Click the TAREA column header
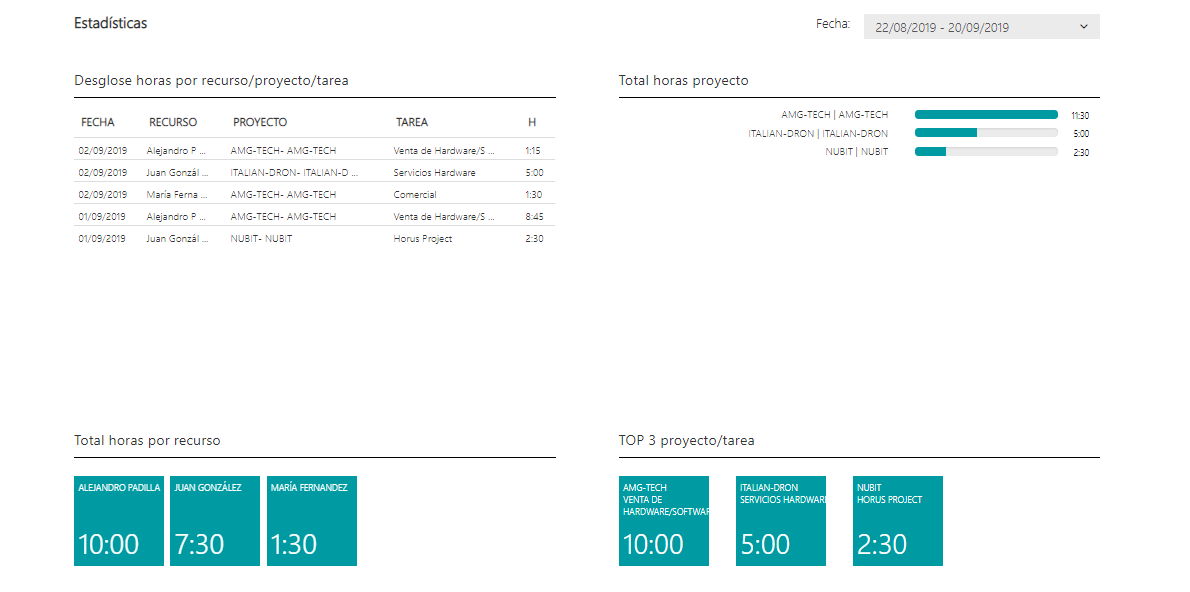1190x592 pixels. coord(412,122)
